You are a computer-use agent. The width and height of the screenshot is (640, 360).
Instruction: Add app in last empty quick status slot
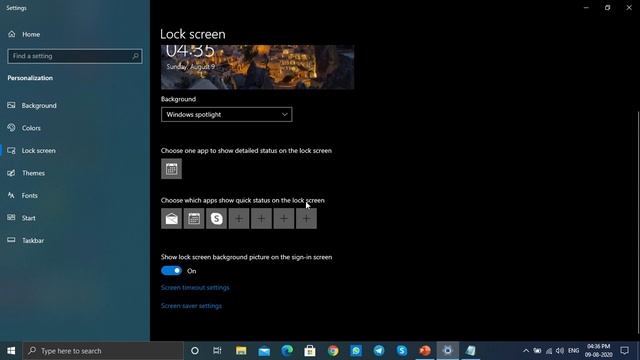[306, 218]
